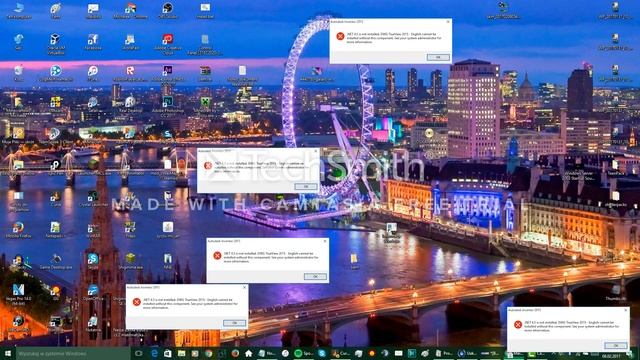640x360 pixels.
Task: Select the Crystal Launcher desktop shortcut
Action: point(93,198)
